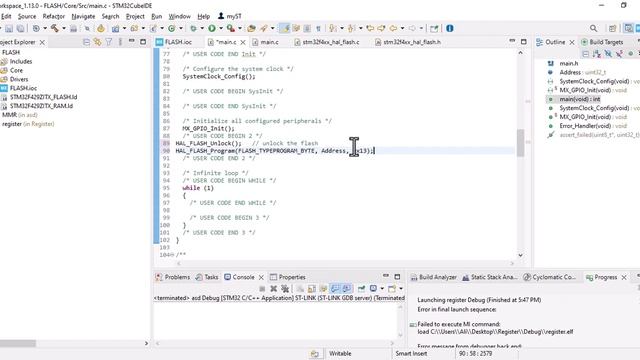Maximize the Project Explorer panel
Viewport: 640px width, 360px height.
(143, 42)
